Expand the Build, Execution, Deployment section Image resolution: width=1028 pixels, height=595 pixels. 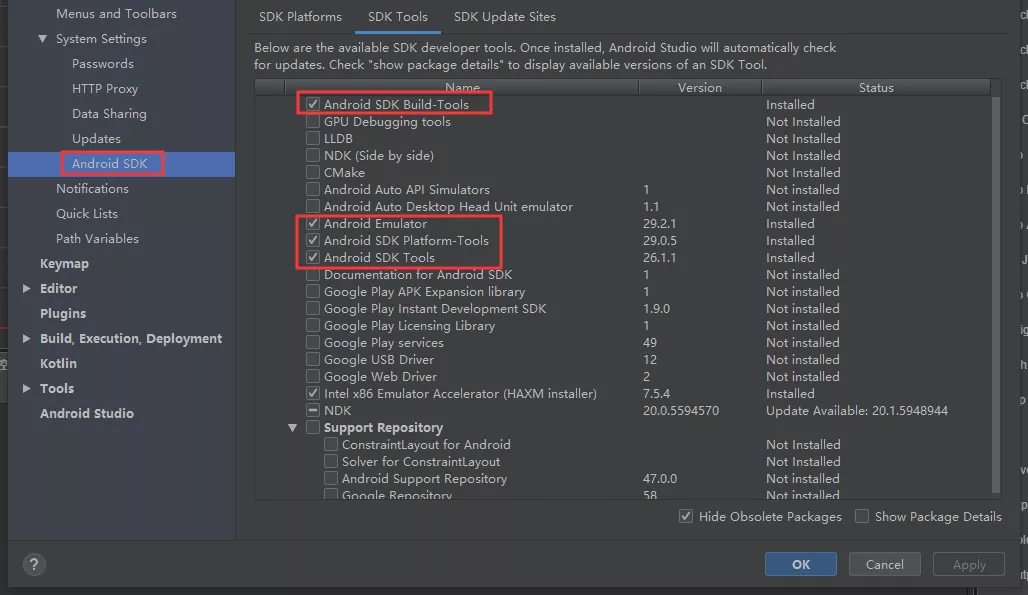coord(27,339)
